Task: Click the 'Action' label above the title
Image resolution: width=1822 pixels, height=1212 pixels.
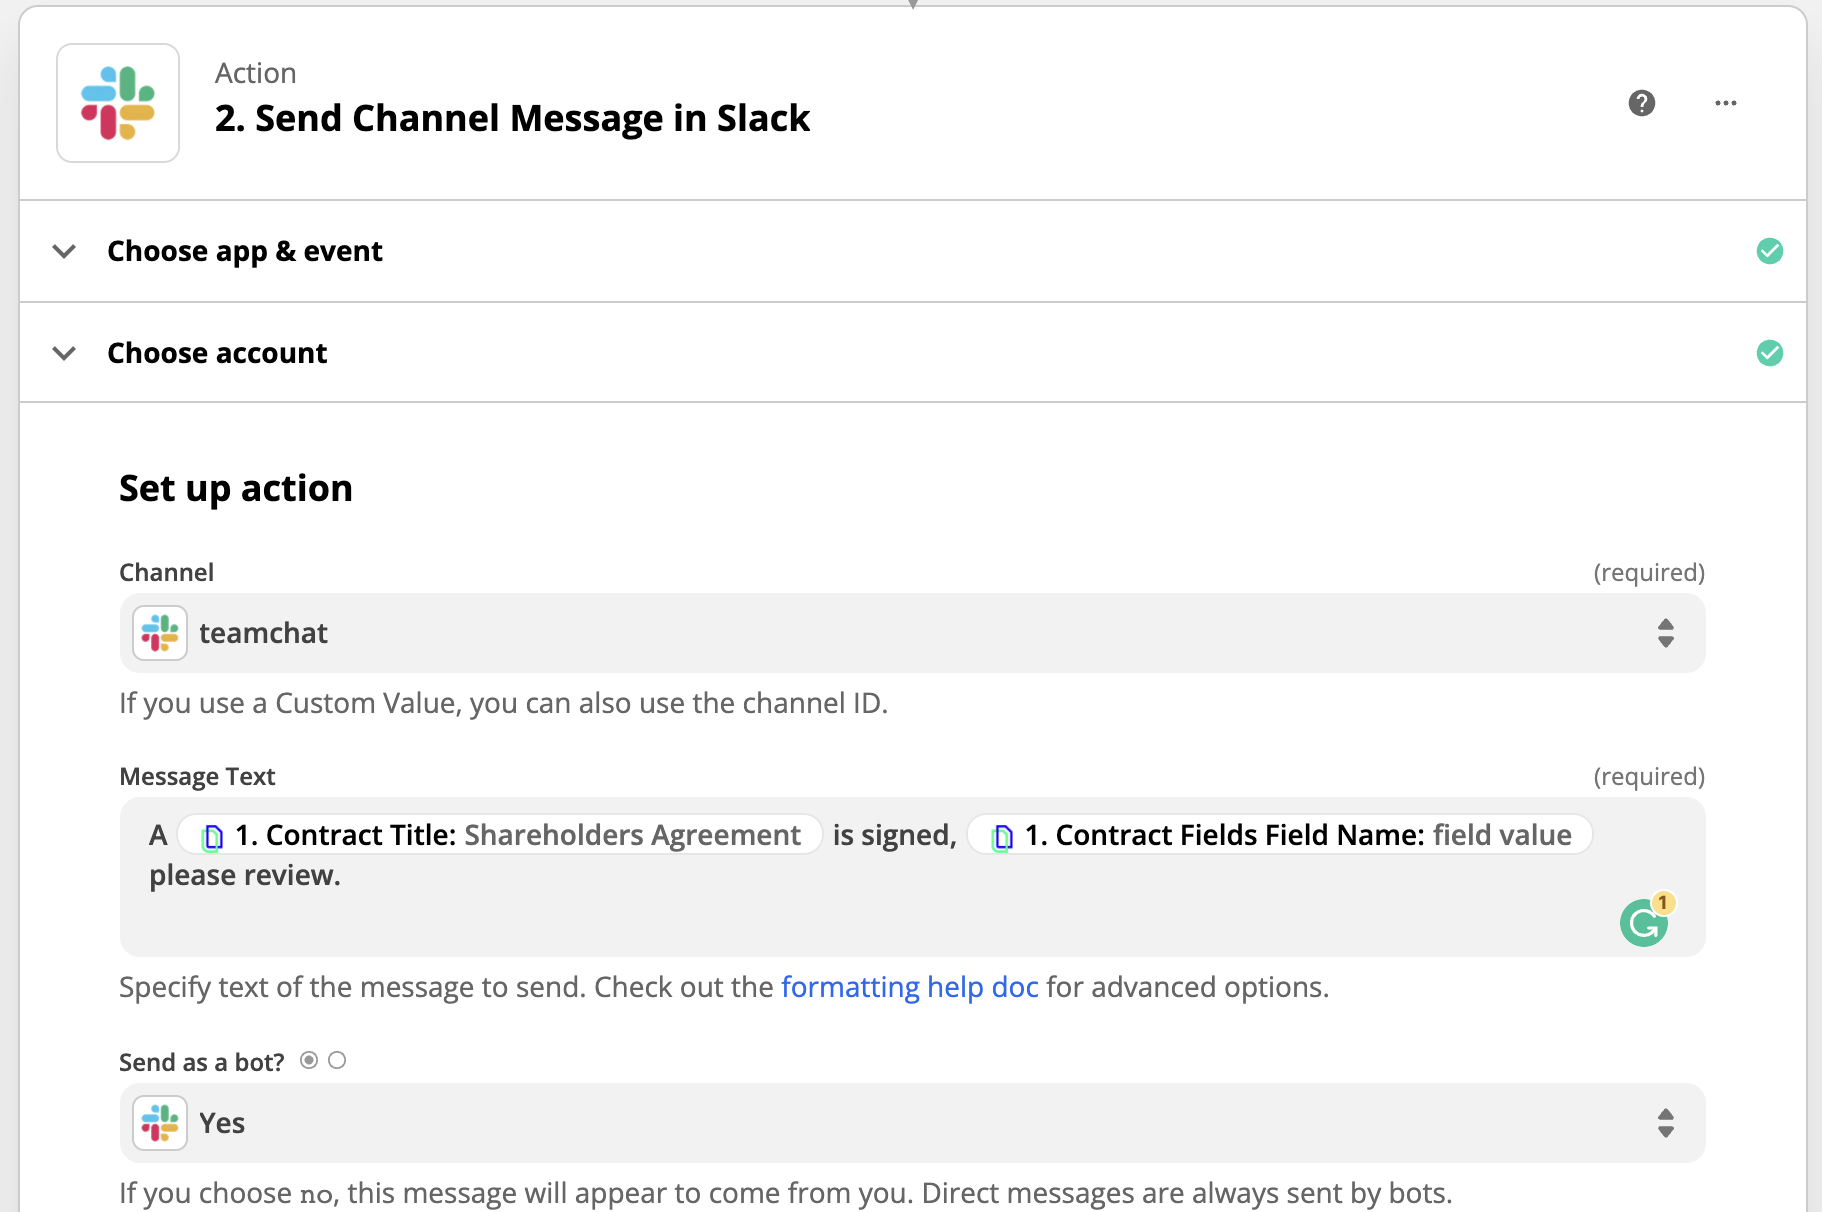Action: pyautogui.click(x=256, y=73)
